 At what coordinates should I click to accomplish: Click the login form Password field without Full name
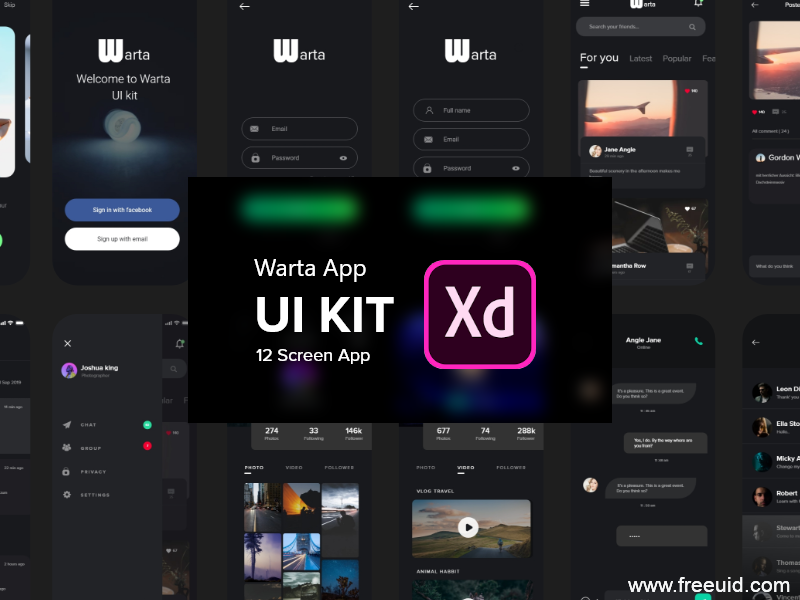click(x=299, y=158)
